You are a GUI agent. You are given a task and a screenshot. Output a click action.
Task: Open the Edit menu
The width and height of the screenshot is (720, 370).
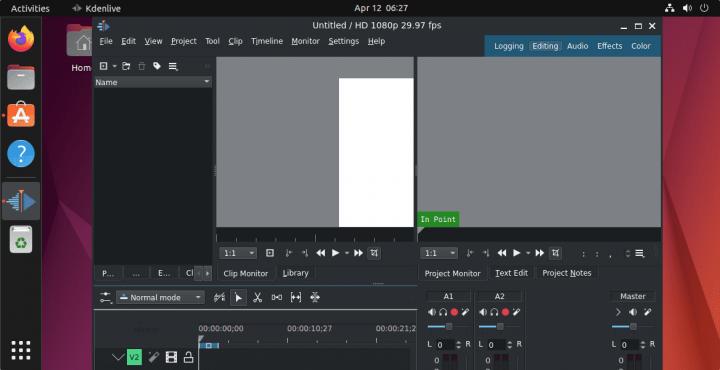[x=128, y=41]
